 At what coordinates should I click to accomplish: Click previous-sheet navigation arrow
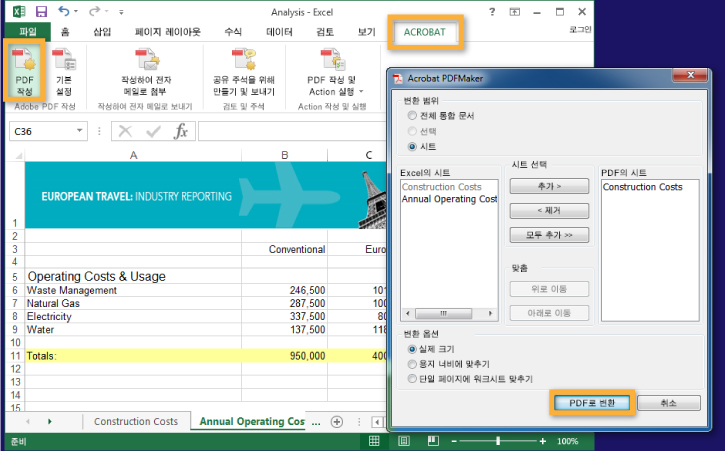click(28, 421)
